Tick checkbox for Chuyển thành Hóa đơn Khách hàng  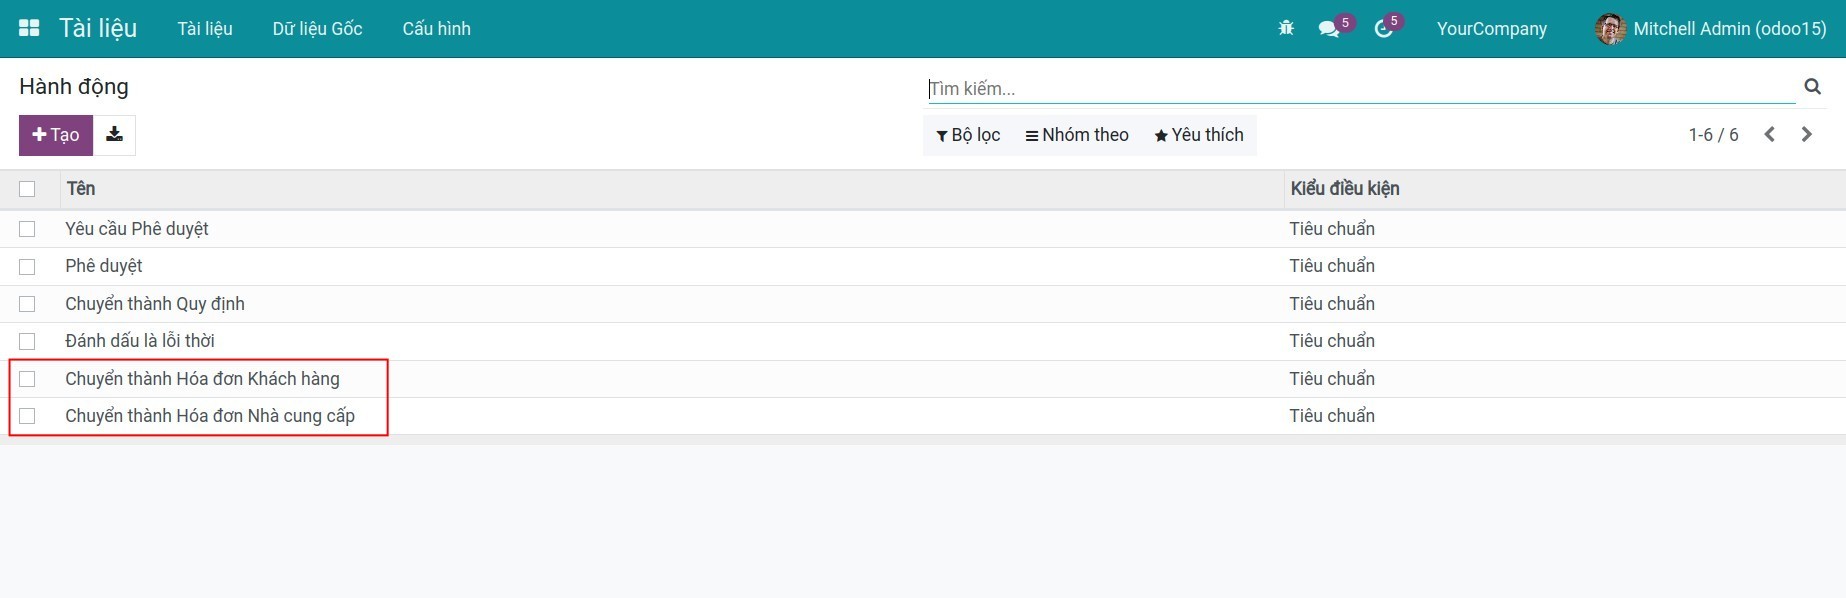[27, 379]
